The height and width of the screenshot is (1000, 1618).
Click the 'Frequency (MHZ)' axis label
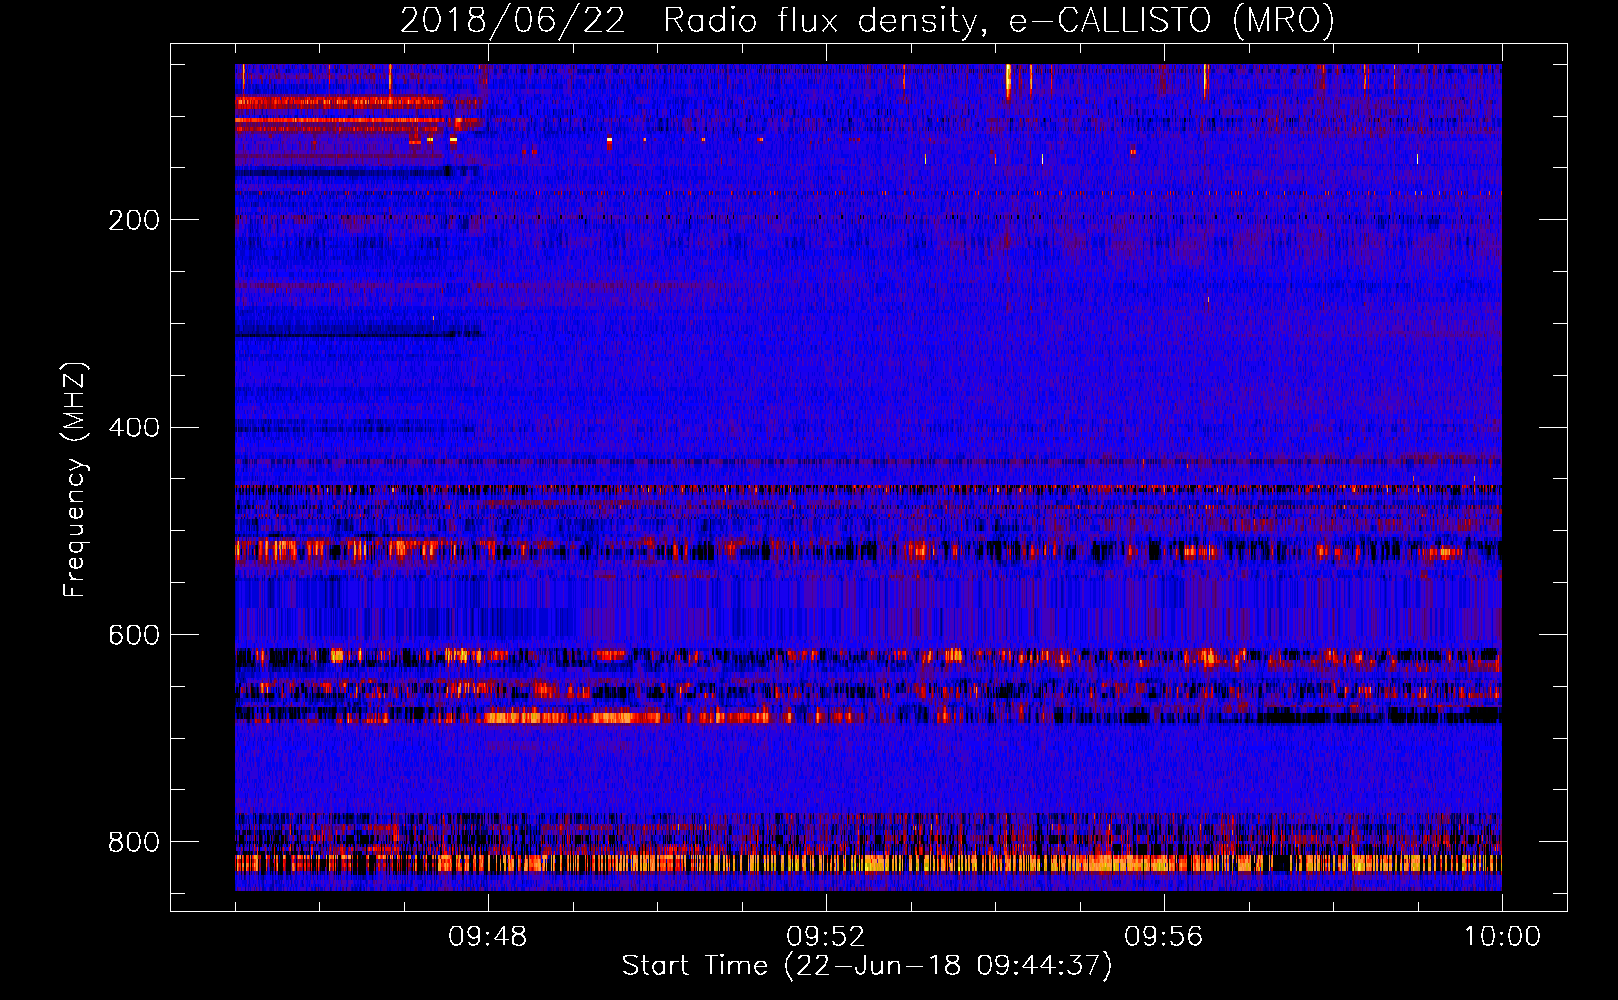75,480
